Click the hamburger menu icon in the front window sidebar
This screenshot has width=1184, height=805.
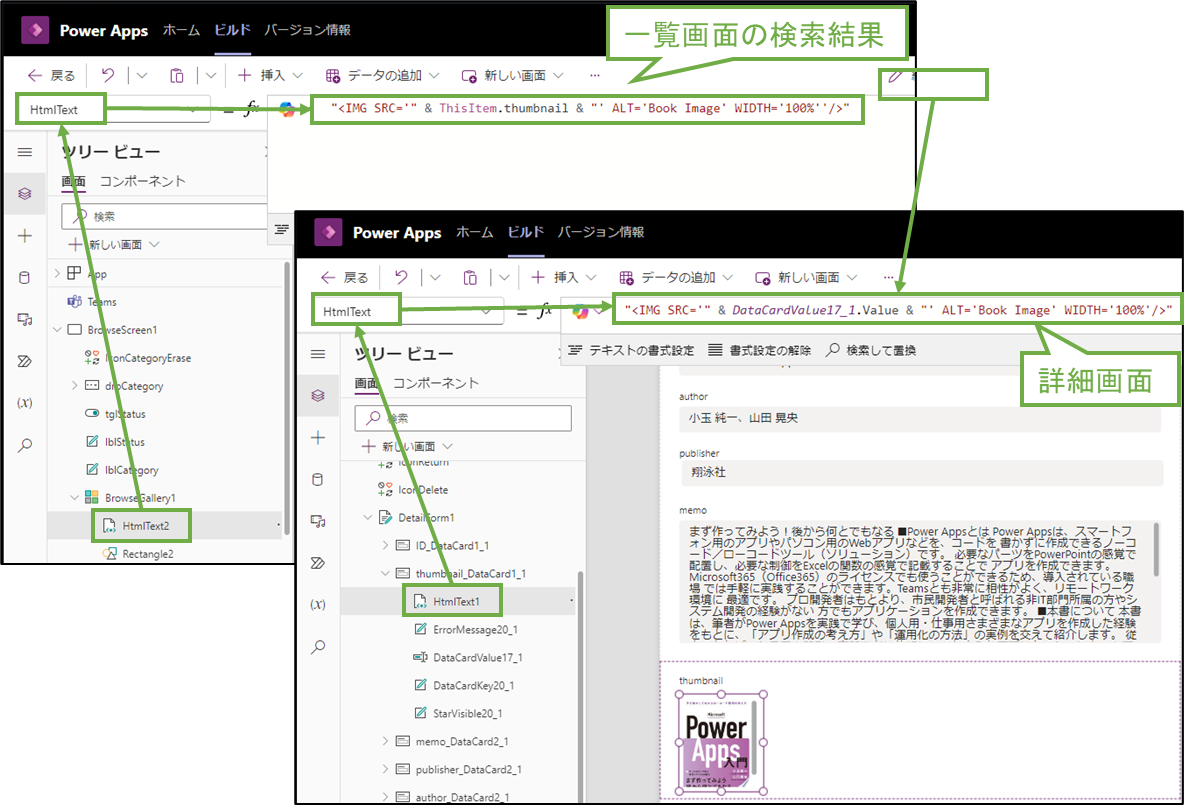[x=318, y=354]
